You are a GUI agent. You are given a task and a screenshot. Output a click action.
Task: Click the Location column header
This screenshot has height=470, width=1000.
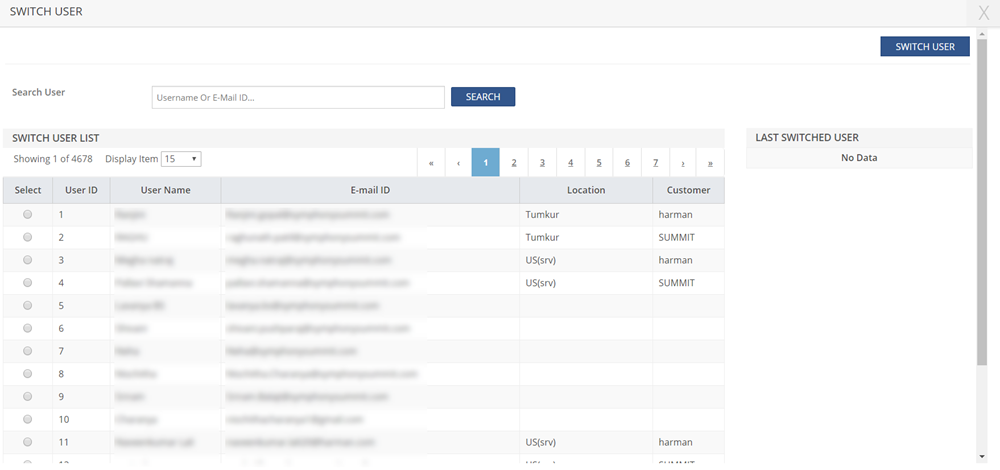click(x=586, y=190)
